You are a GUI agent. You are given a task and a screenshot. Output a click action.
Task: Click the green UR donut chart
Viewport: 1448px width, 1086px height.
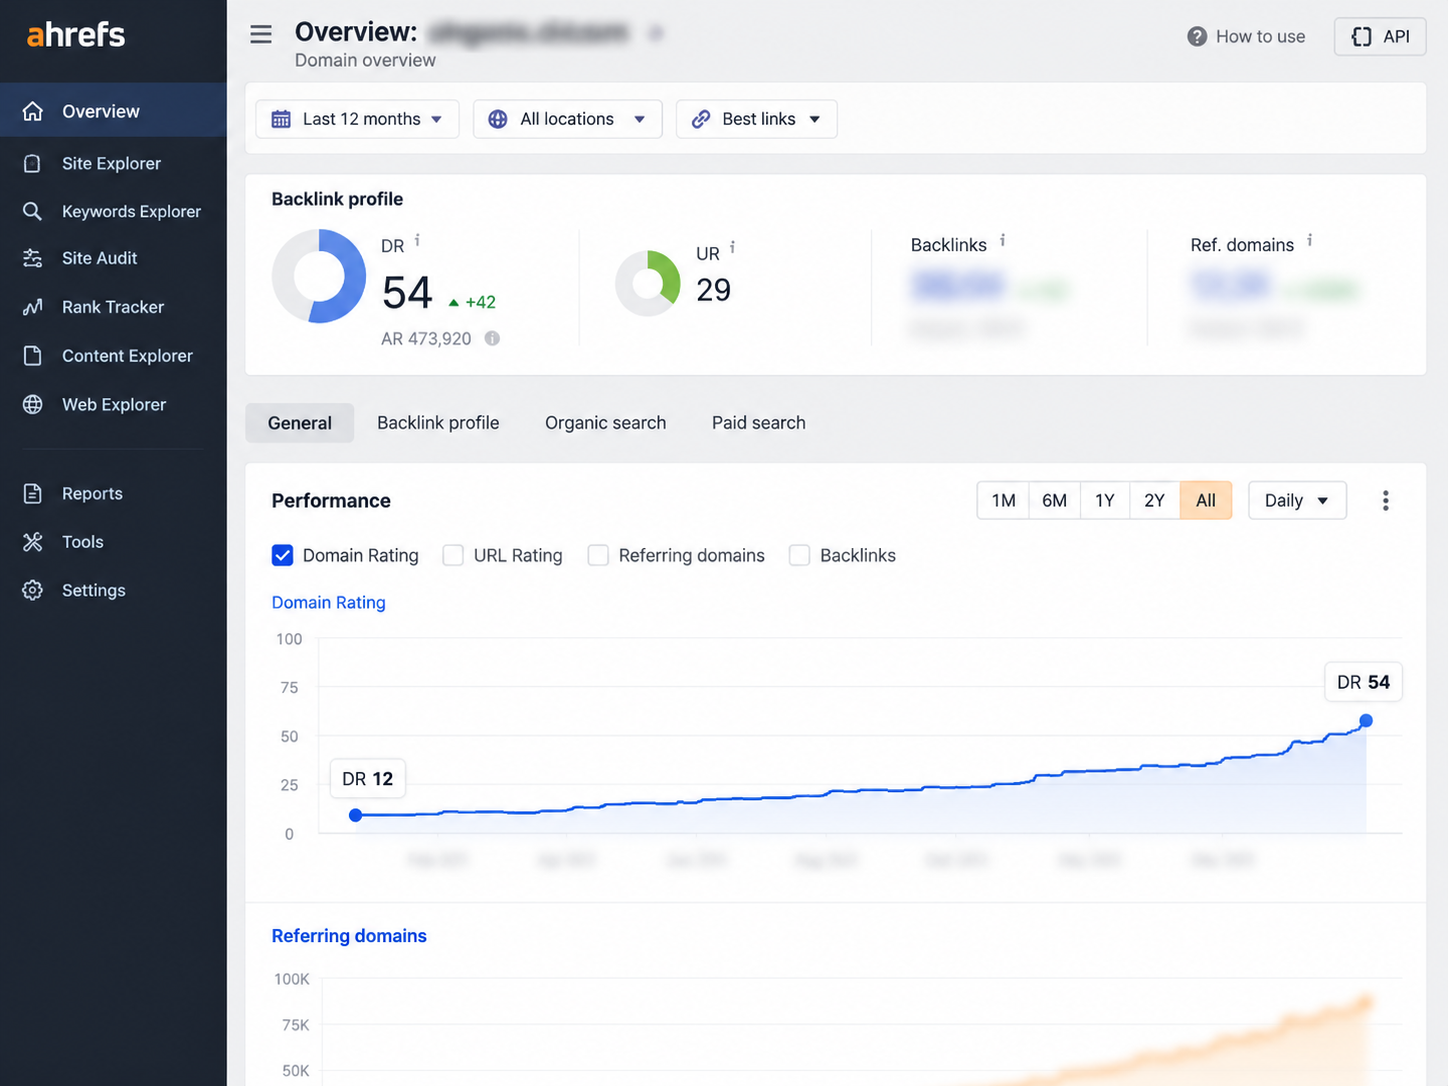648,283
